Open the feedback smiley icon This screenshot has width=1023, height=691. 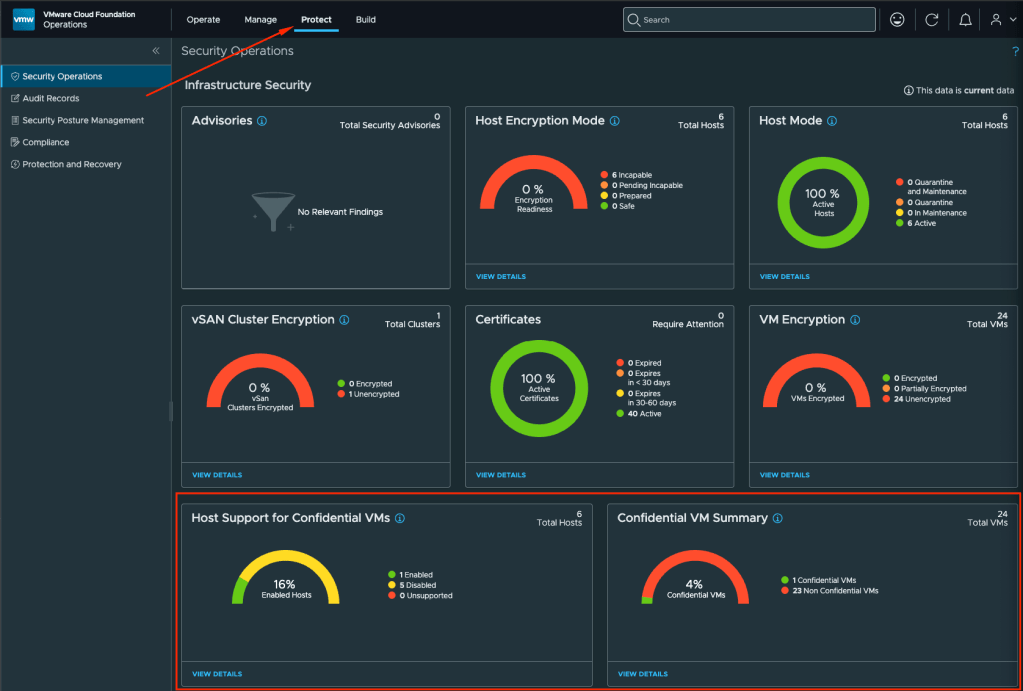tap(897, 20)
